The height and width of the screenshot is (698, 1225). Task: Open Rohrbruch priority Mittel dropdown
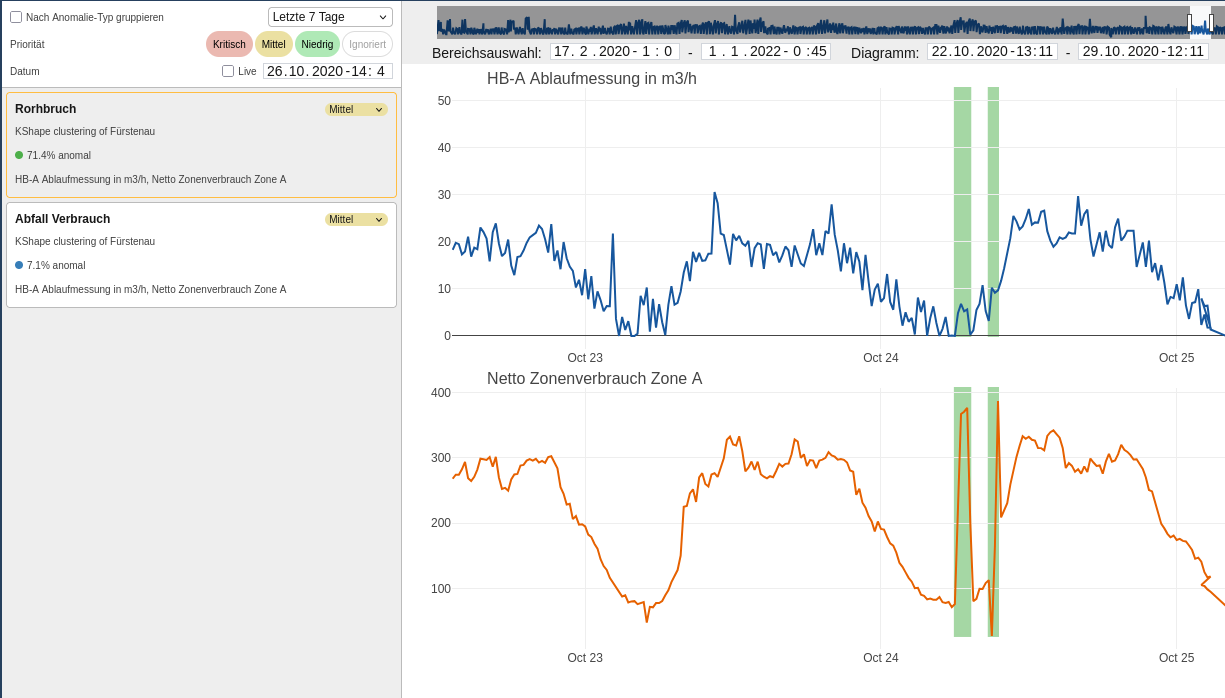(x=356, y=109)
